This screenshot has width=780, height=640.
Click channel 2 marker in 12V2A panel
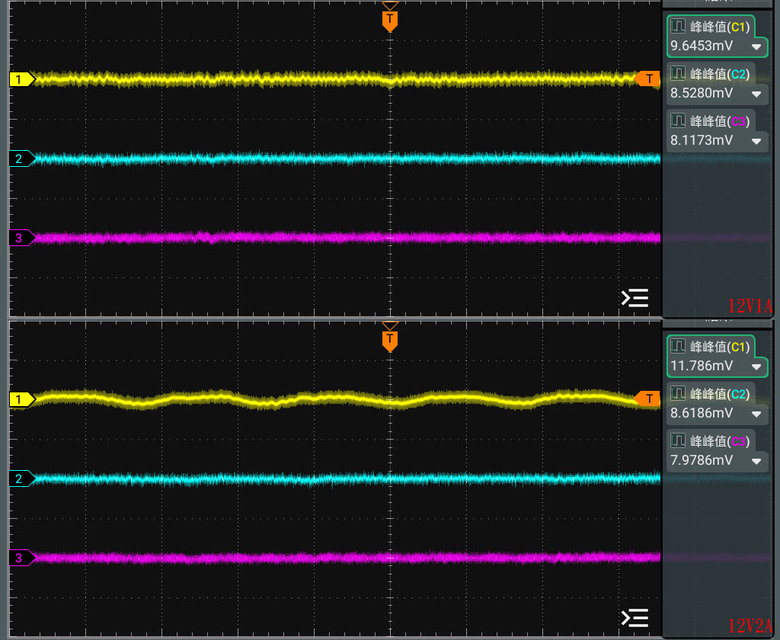coord(22,478)
